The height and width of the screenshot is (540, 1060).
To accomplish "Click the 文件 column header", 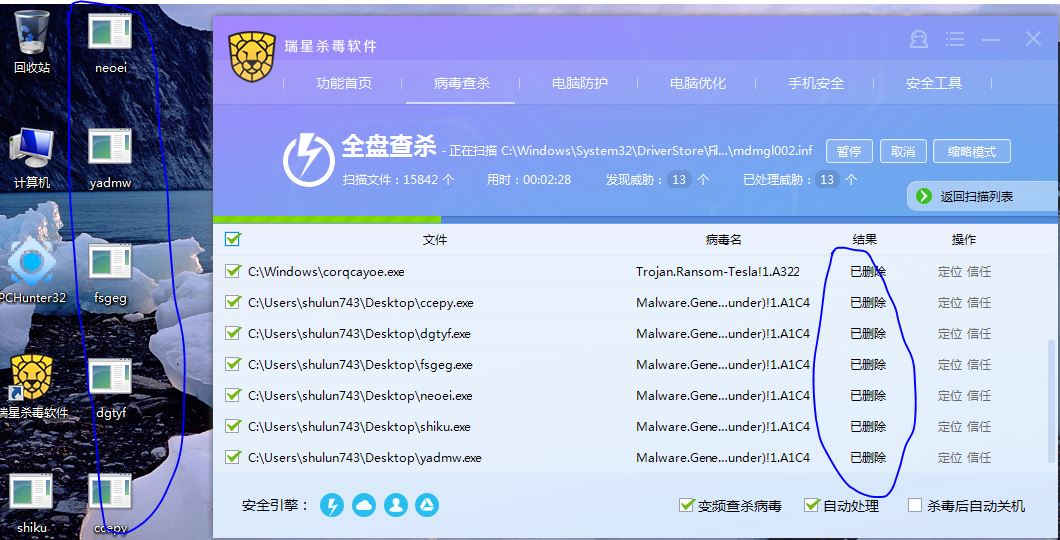I will click(x=435, y=240).
